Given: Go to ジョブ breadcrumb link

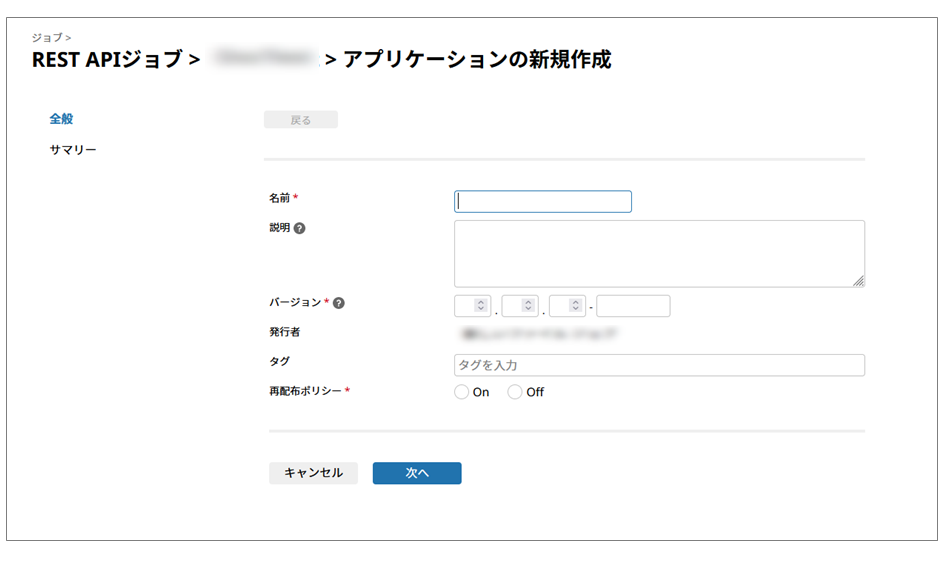Looking at the screenshot, I should click(x=46, y=37).
